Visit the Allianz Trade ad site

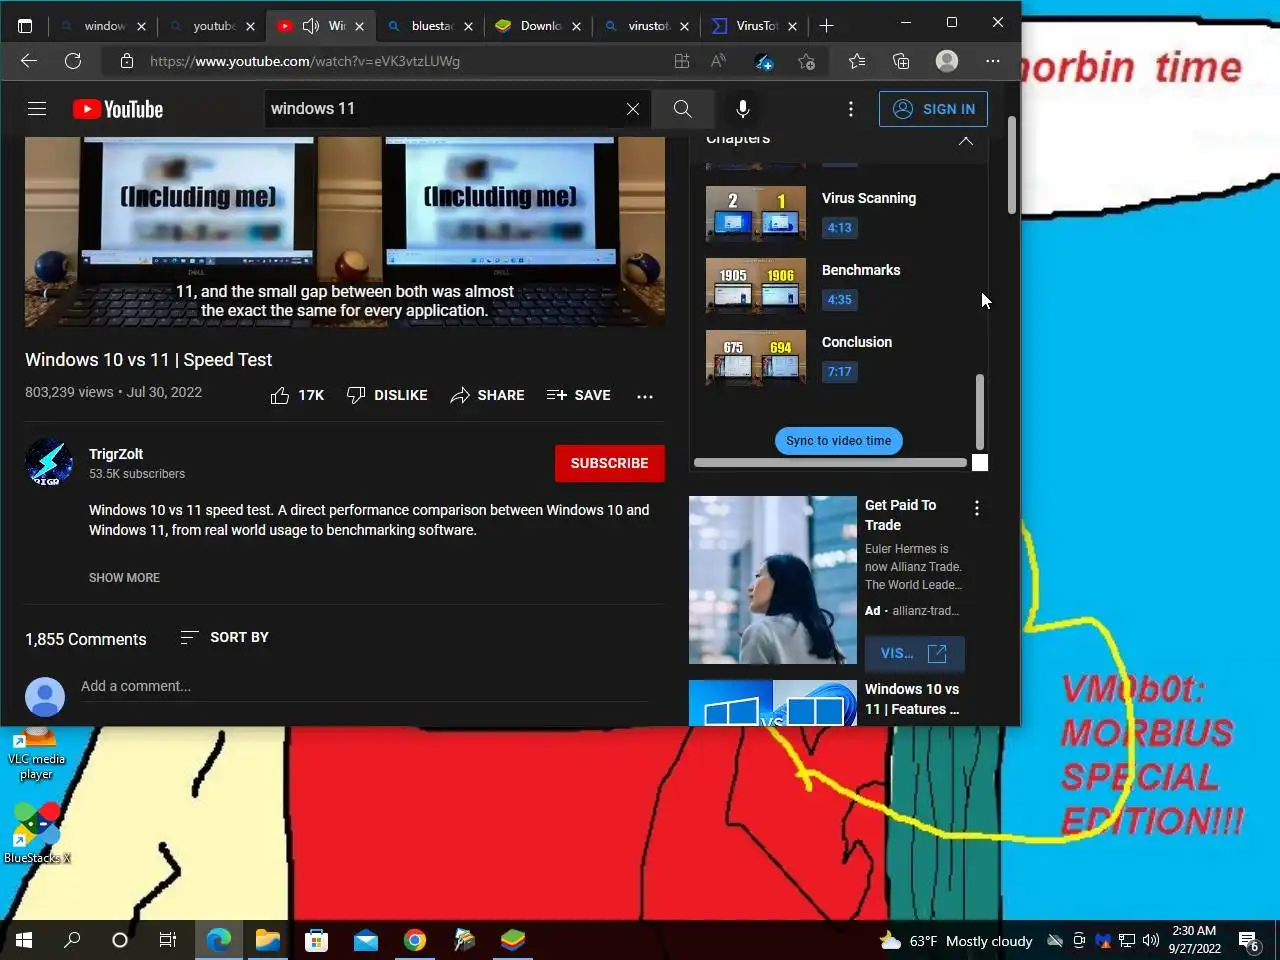(914, 653)
